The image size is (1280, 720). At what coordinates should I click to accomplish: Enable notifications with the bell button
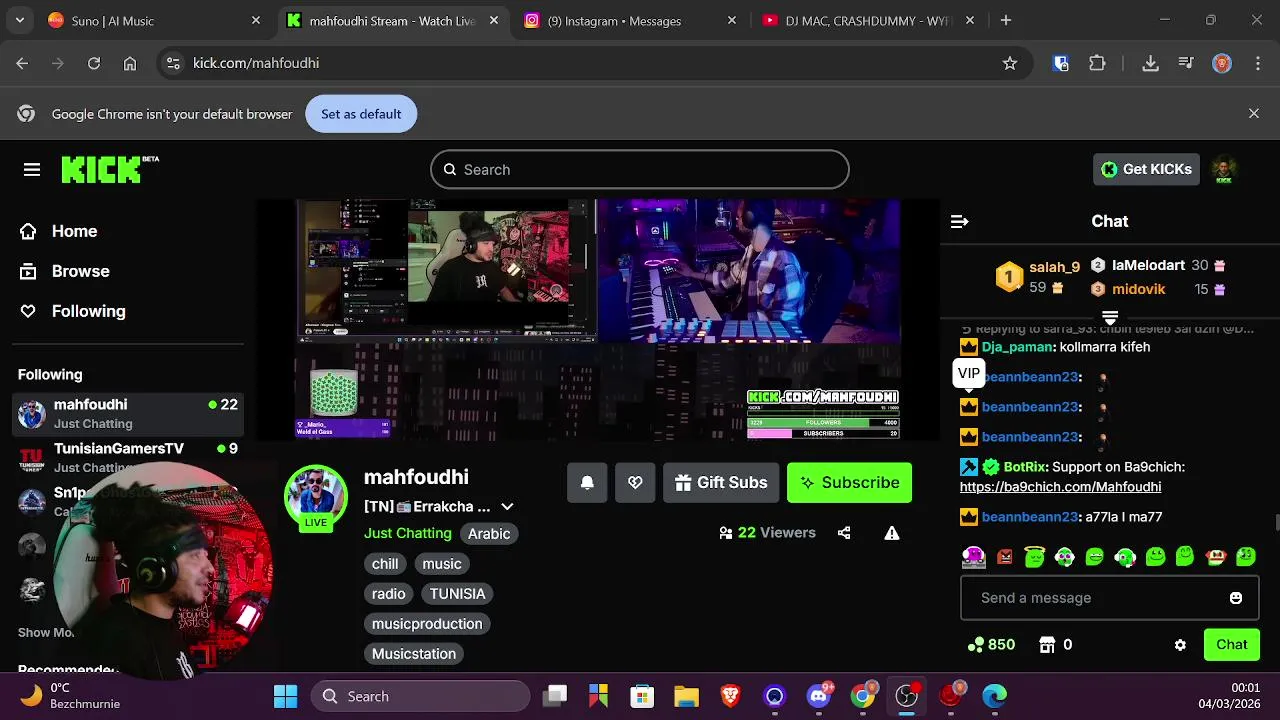point(587,482)
